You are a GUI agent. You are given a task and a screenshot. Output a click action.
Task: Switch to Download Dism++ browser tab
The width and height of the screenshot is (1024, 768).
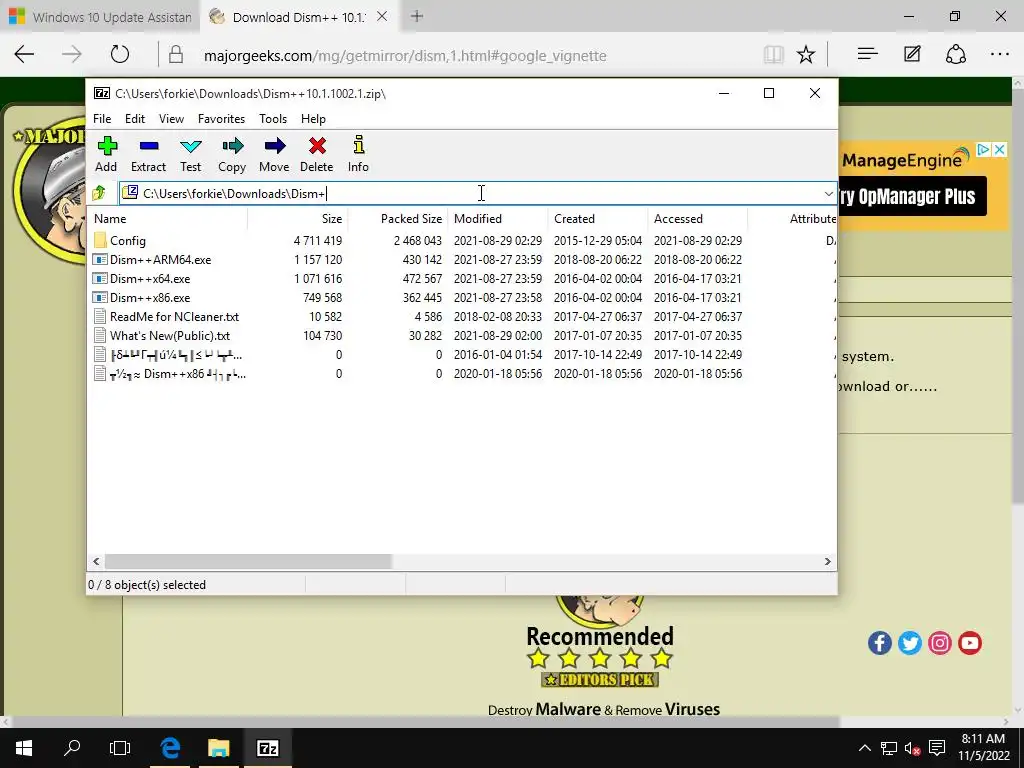coord(299,17)
